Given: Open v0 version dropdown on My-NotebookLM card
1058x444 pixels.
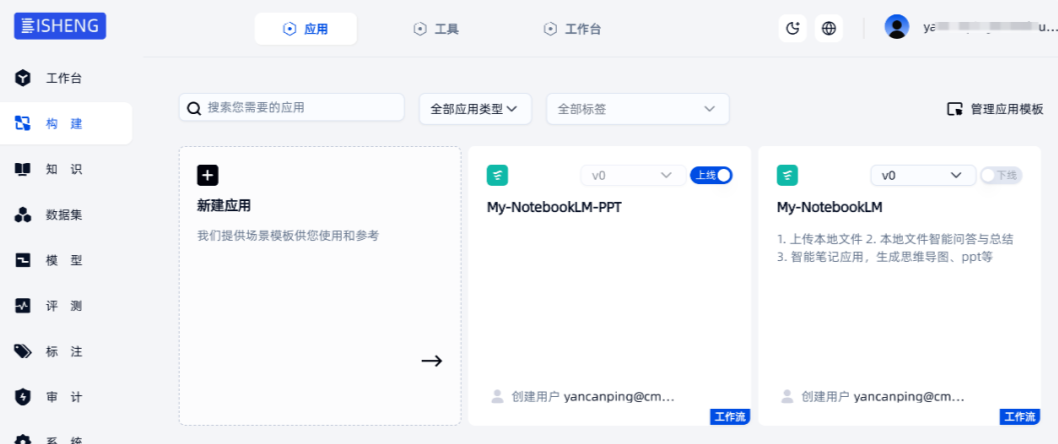Looking at the screenshot, I should tap(923, 175).
